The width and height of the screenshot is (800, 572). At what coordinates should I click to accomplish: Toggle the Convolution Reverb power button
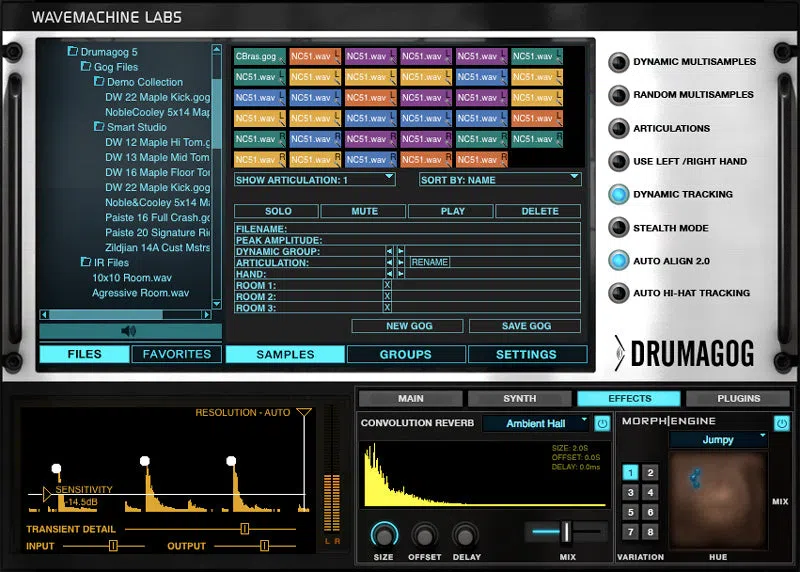602,424
